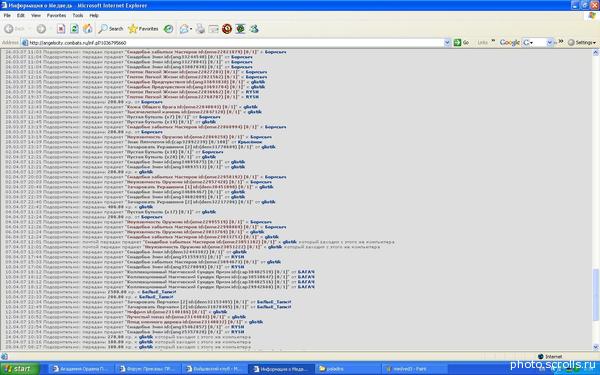Click the Go button

[x=461, y=42]
